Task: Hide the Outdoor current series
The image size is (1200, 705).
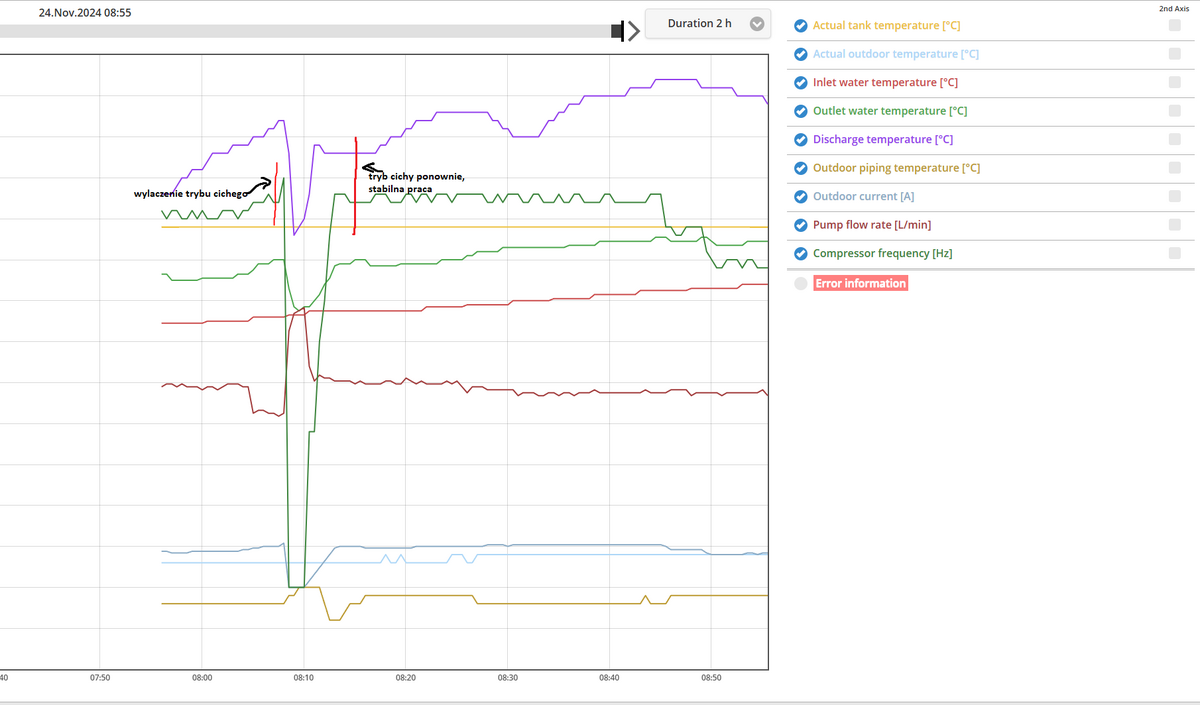Action: pyautogui.click(x=800, y=197)
